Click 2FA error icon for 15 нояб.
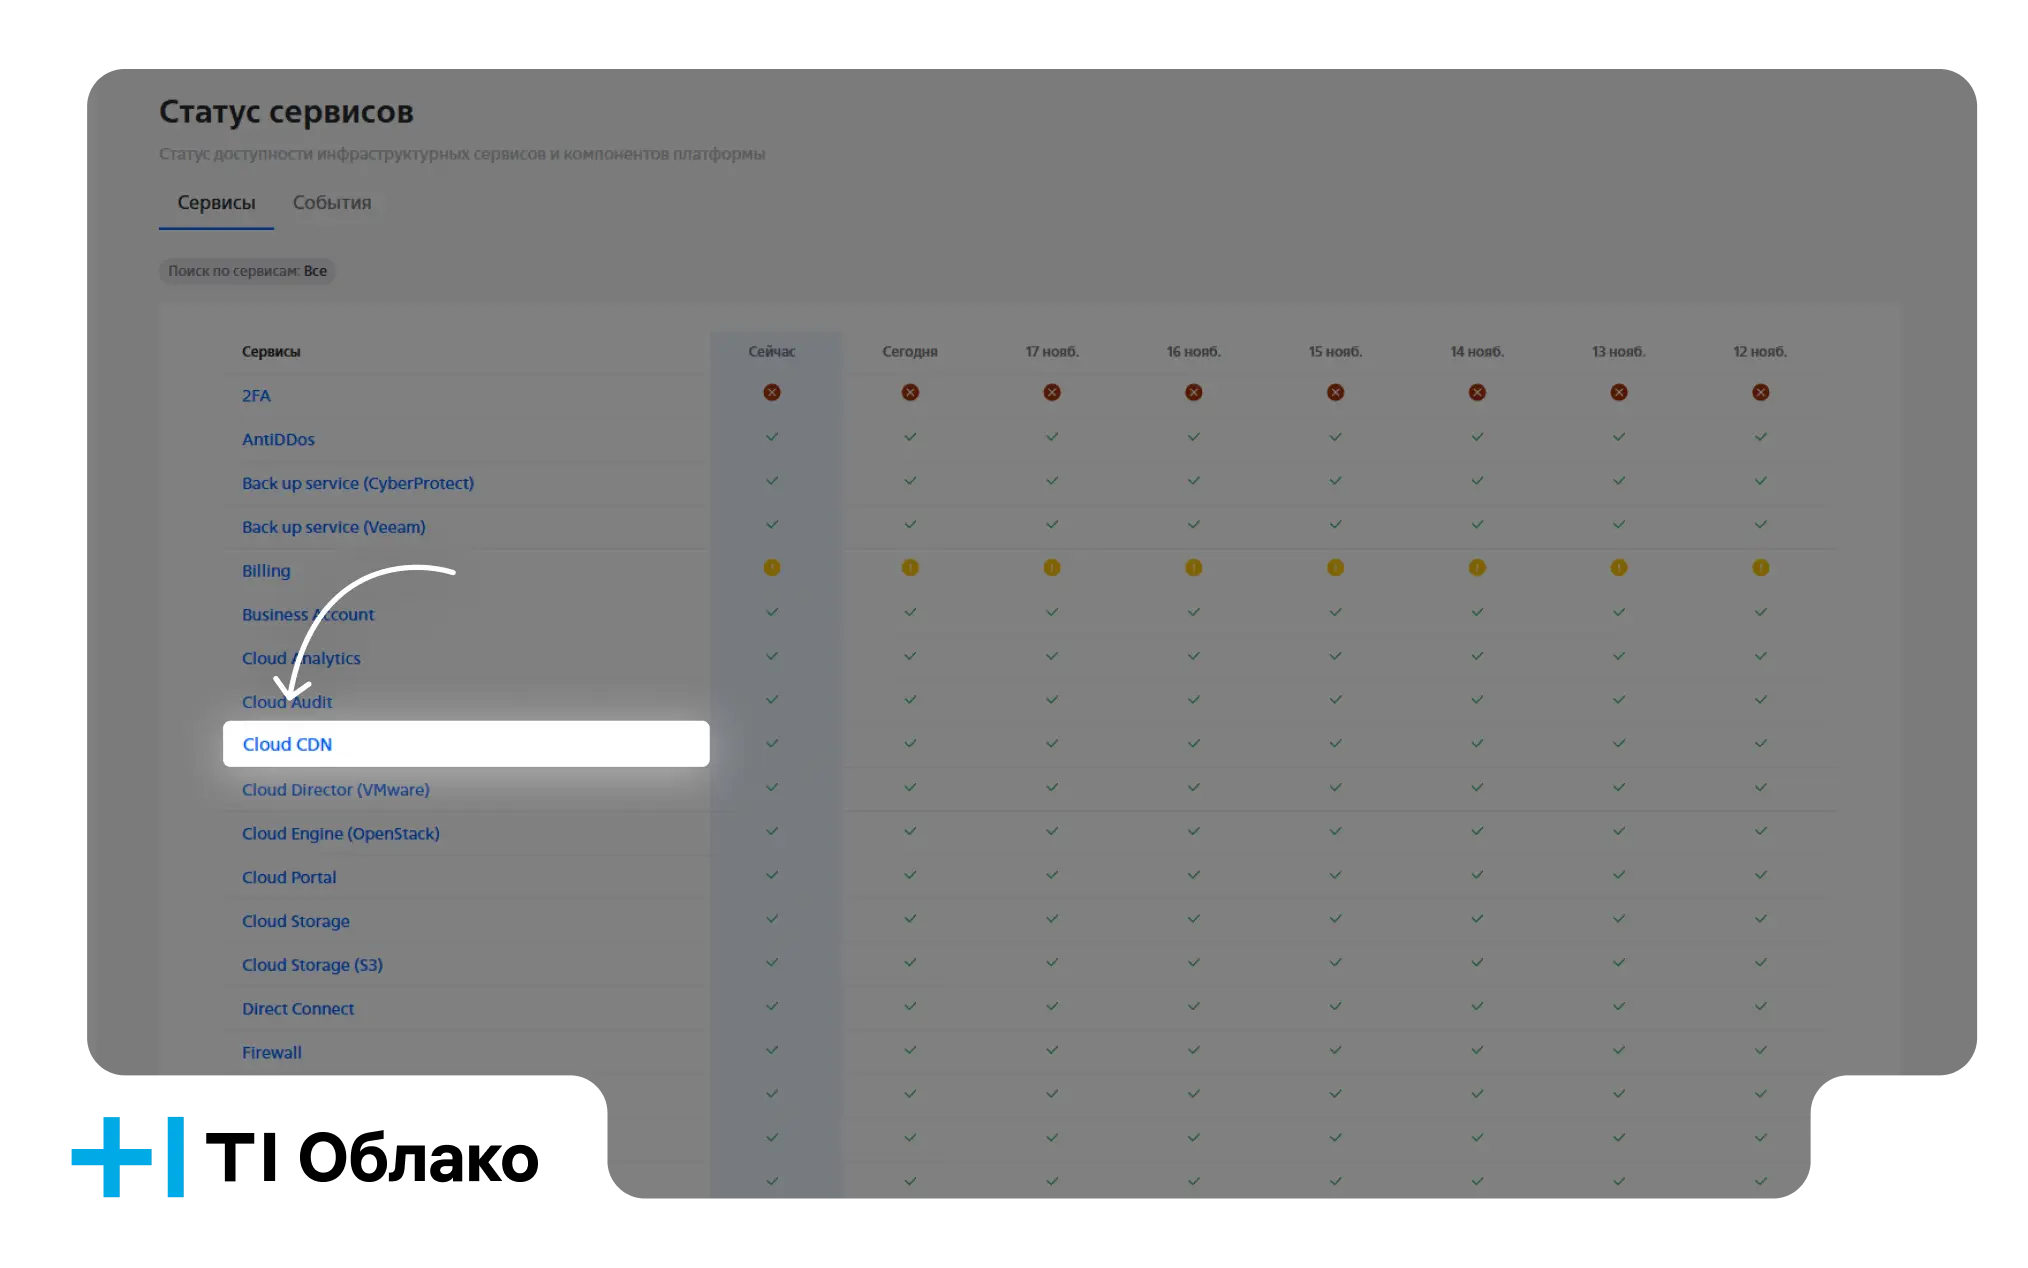 pyautogui.click(x=1336, y=392)
